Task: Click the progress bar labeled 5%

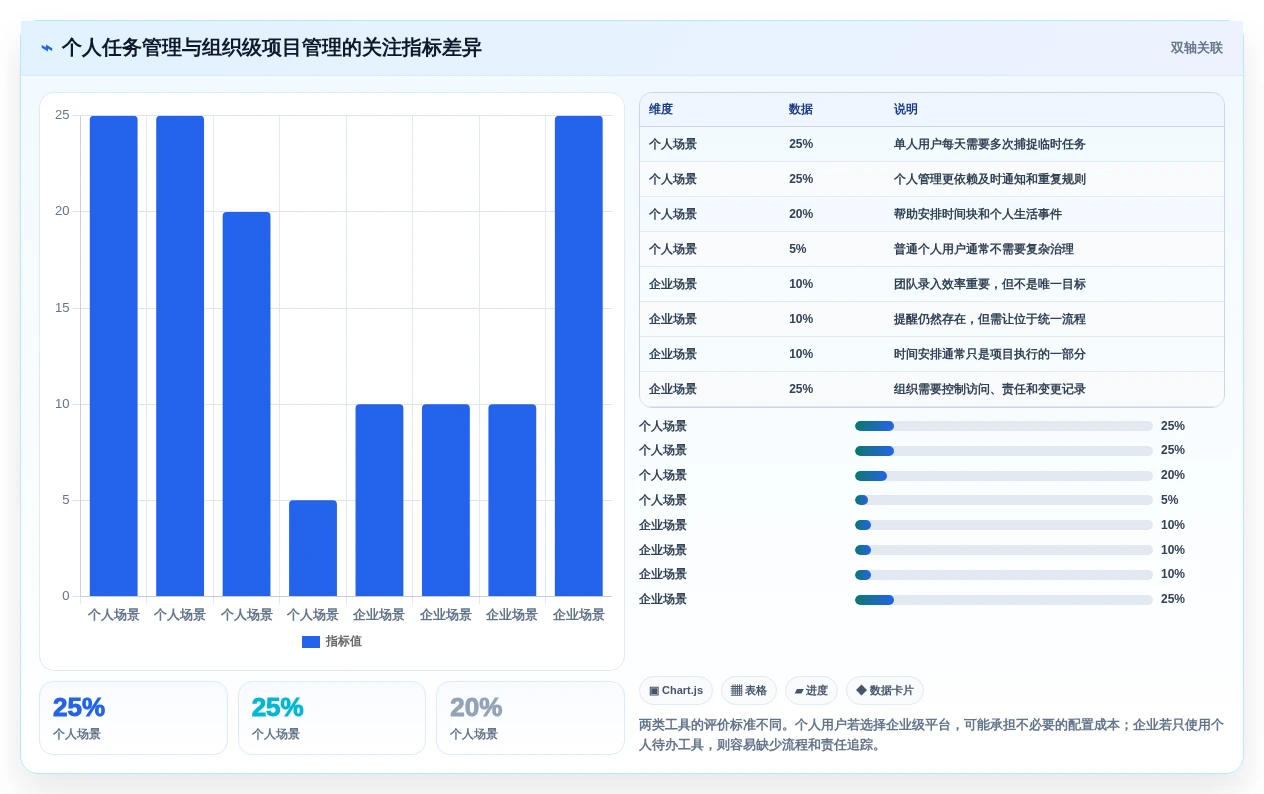Action: pyautogui.click(x=1004, y=500)
